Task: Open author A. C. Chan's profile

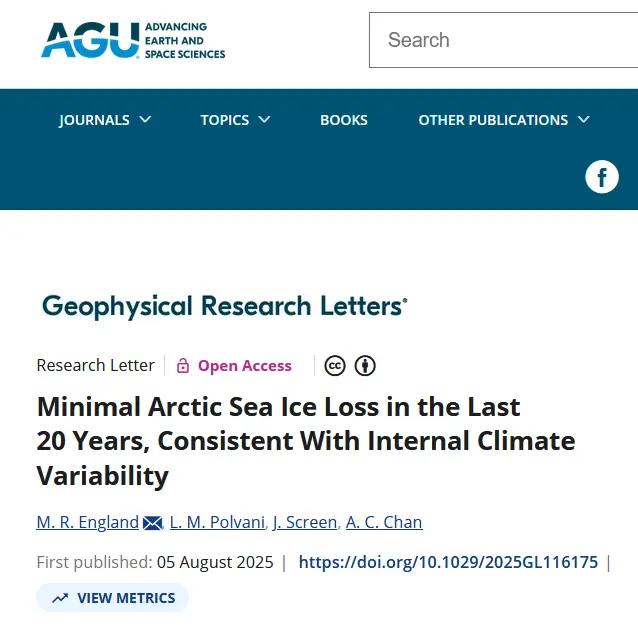Action: pyautogui.click(x=384, y=522)
